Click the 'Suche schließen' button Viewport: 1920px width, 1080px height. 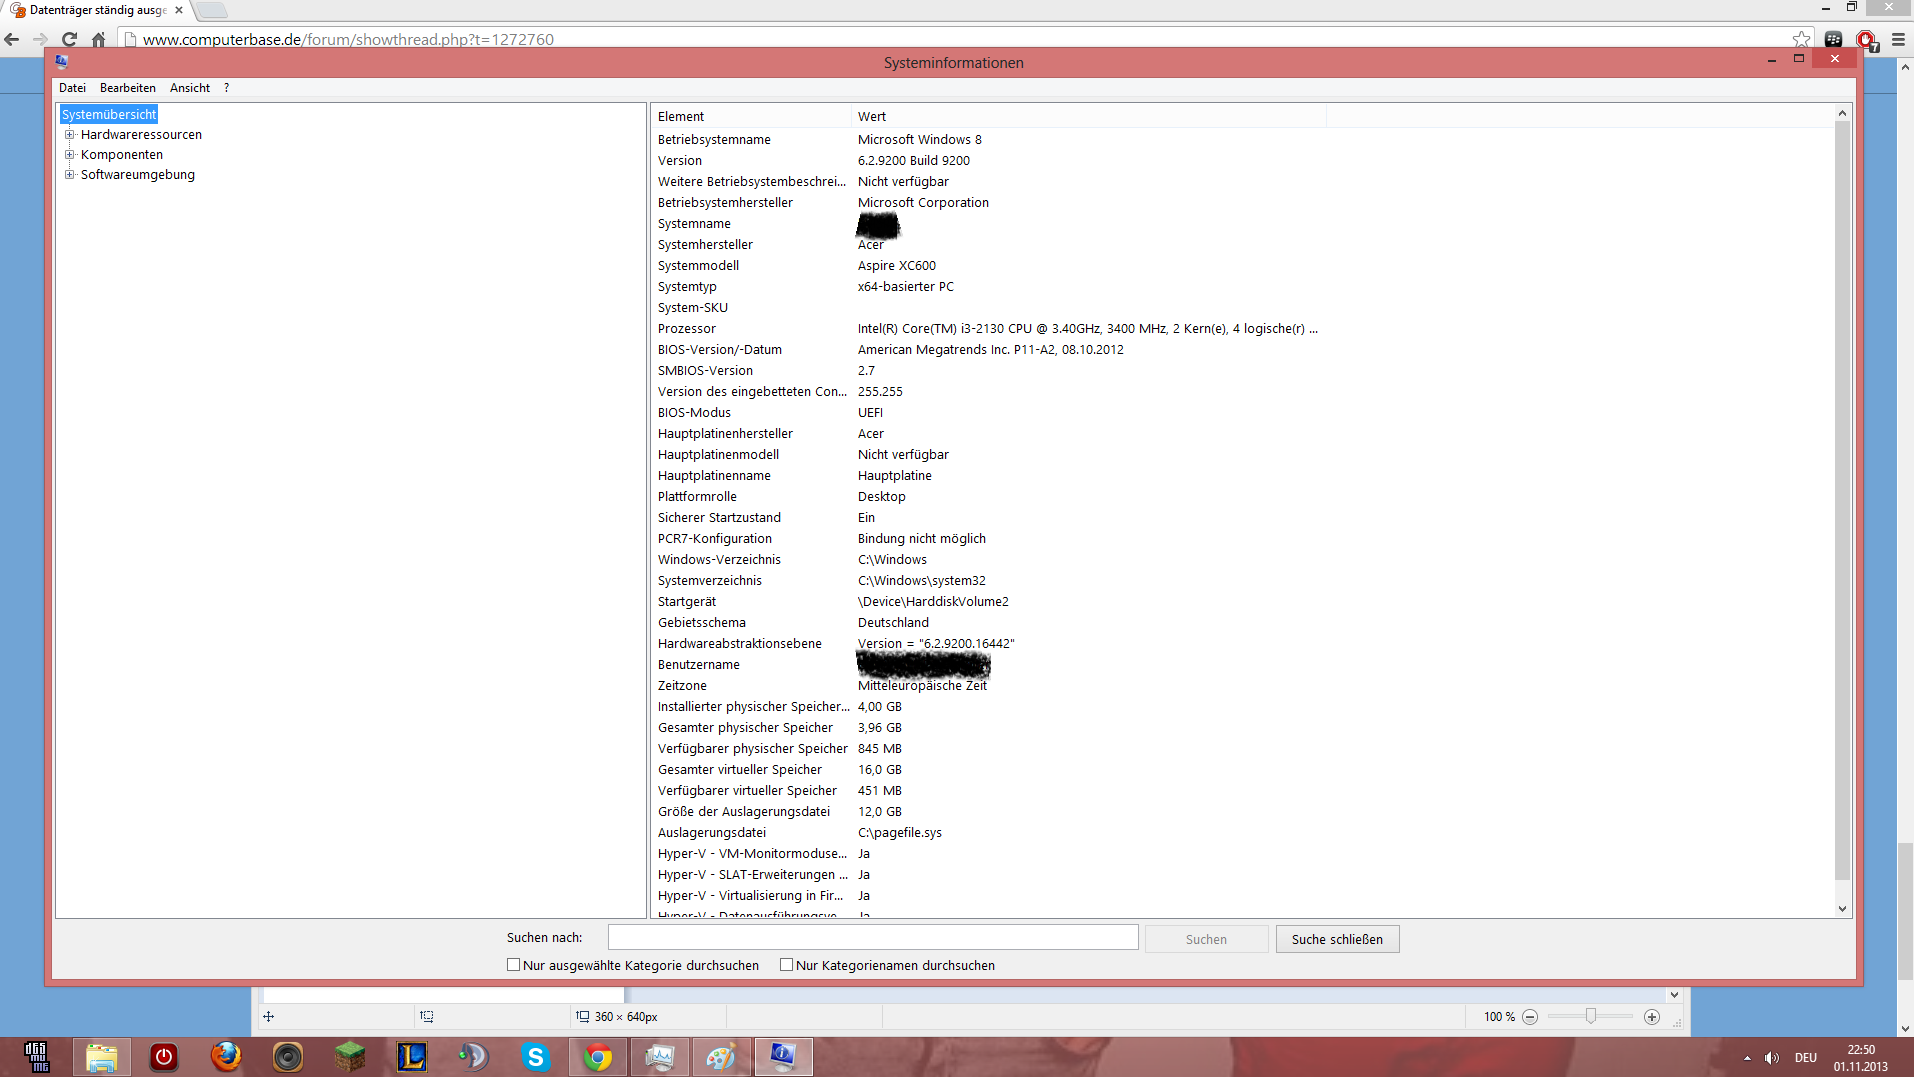[x=1337, y=939]
